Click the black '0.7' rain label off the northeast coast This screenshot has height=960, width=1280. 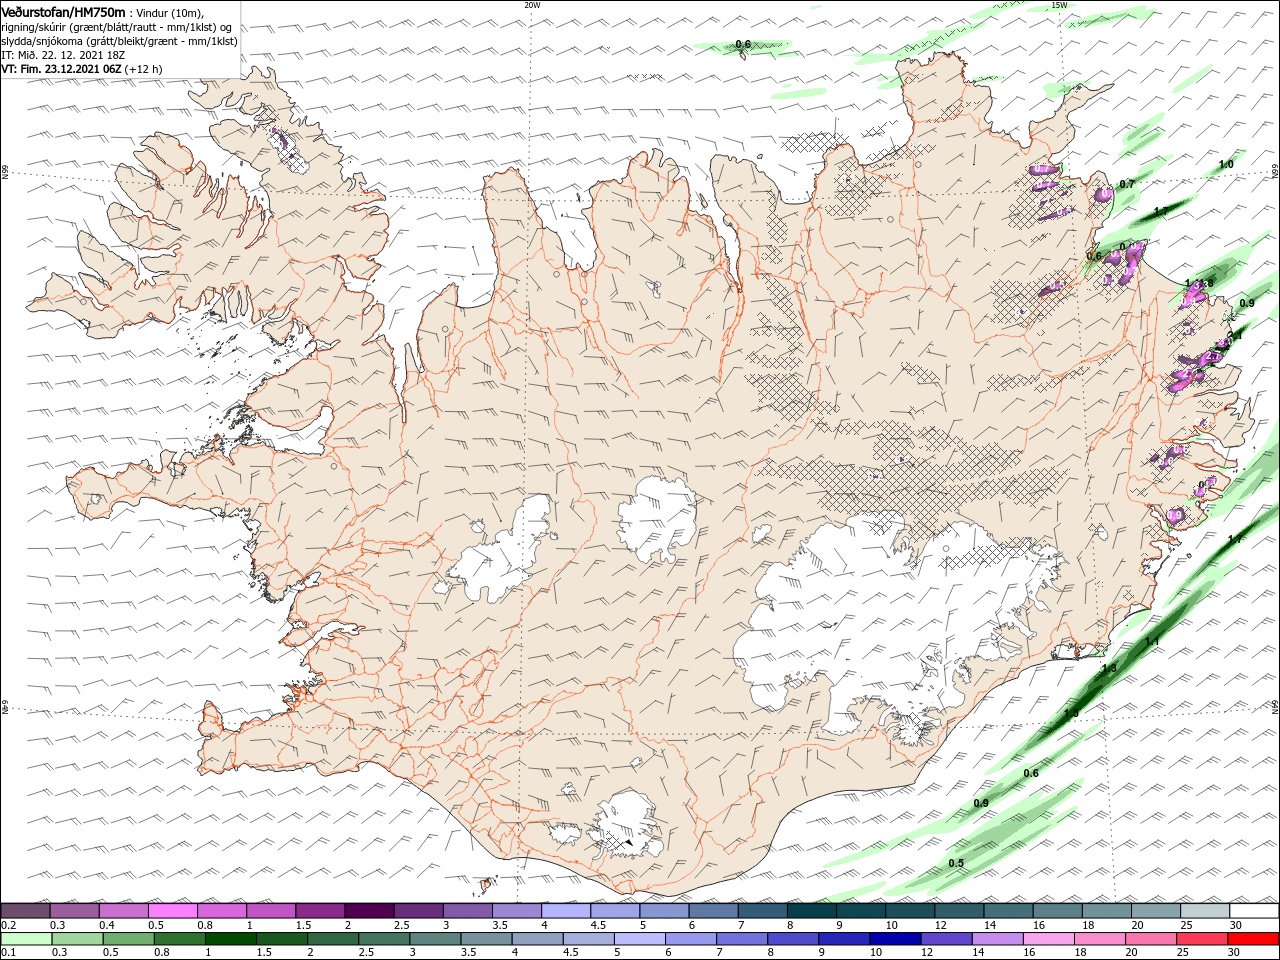pyautogui.click(x=1127, y=184)
